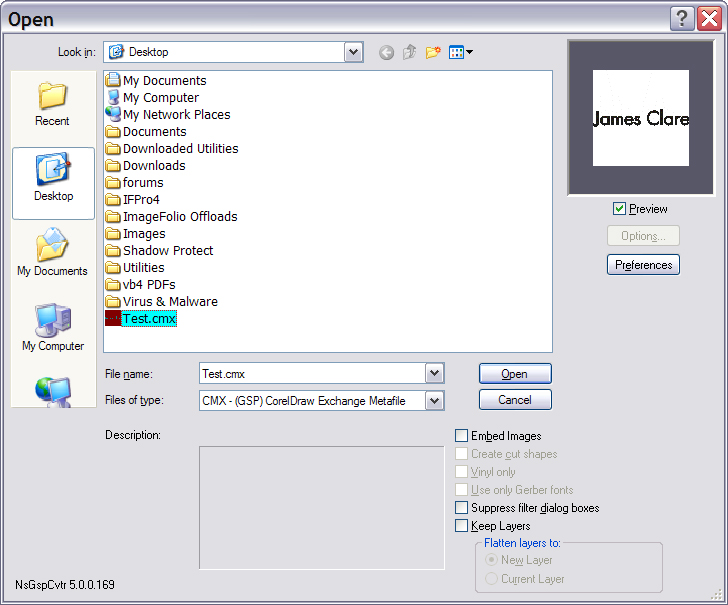Click the My Computer icon in file list
Screen dimensions: 728x605
[x=113, y=97]
